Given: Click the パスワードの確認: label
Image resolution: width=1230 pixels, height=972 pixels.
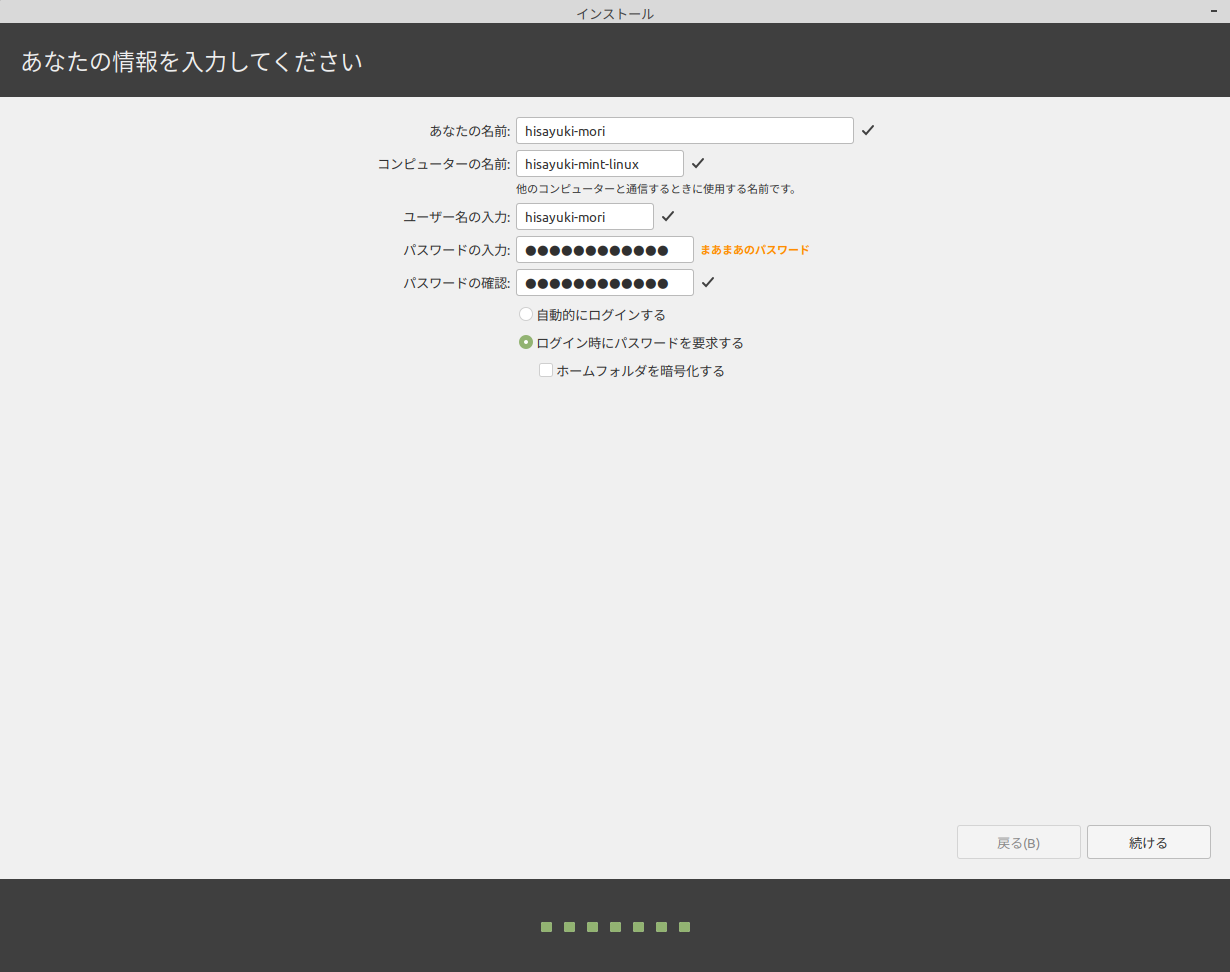Looking at the screenshot, I should pyautogui.click(x=457, y=283).
